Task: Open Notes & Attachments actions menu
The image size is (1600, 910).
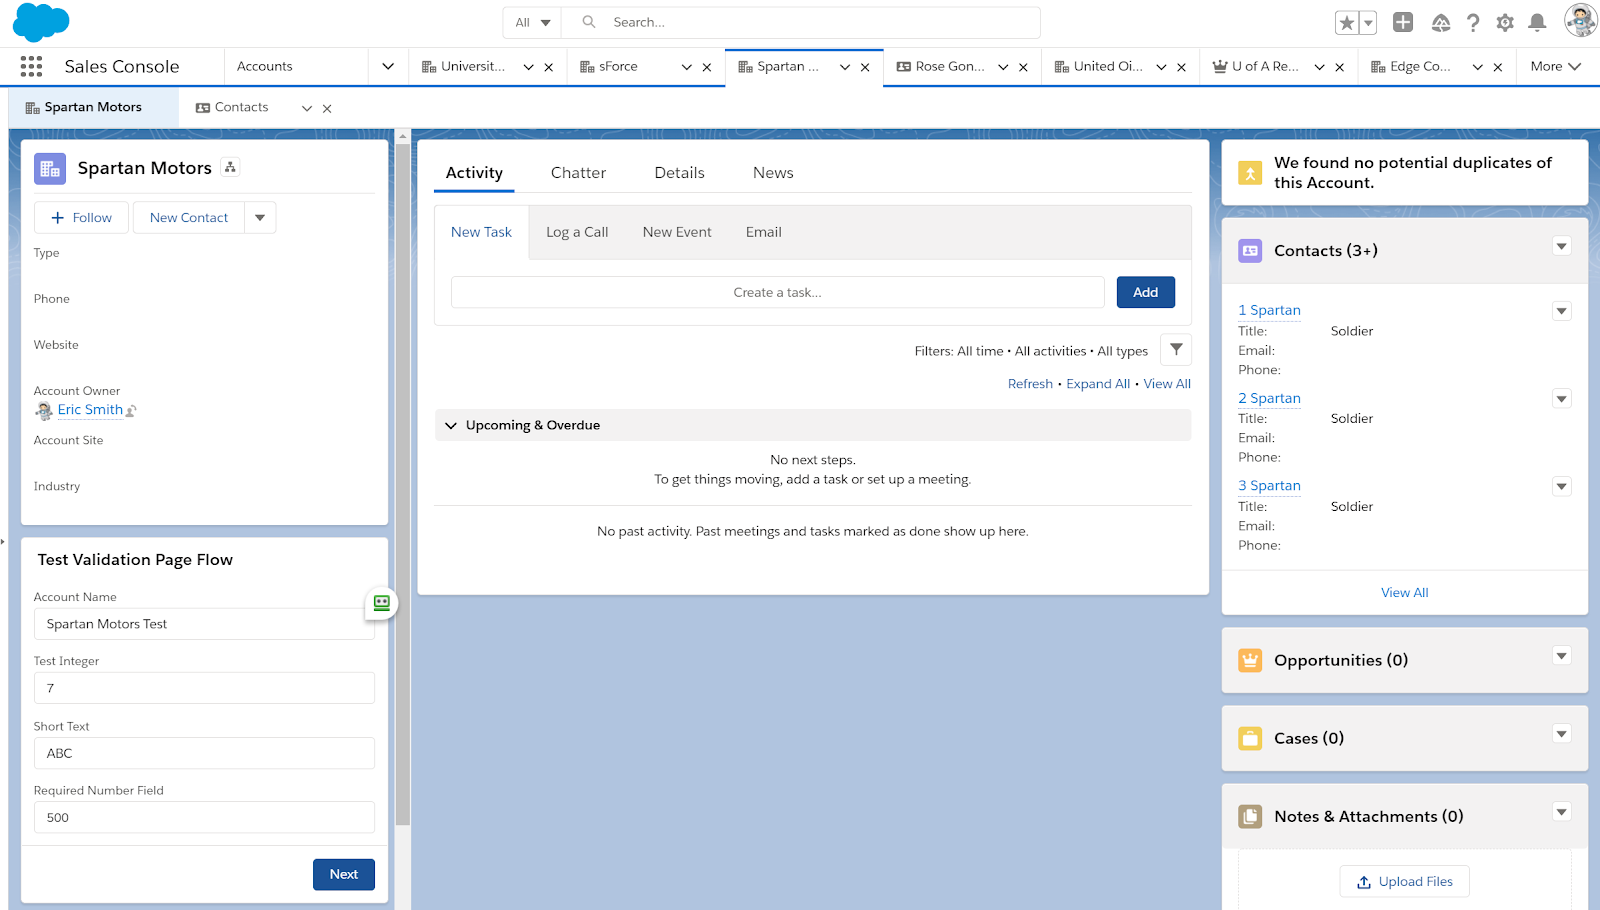Action: [x=1562, y=812]
